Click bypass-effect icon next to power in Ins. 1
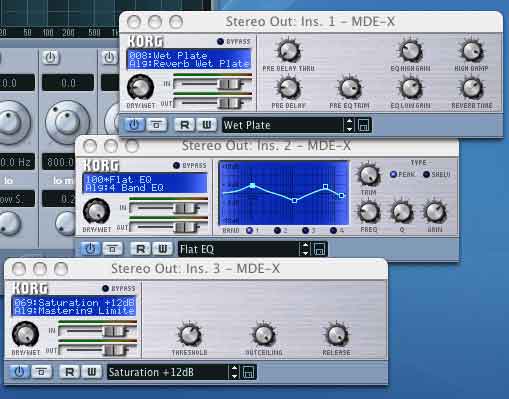The image size is (509, 399). tap(156, 125)
